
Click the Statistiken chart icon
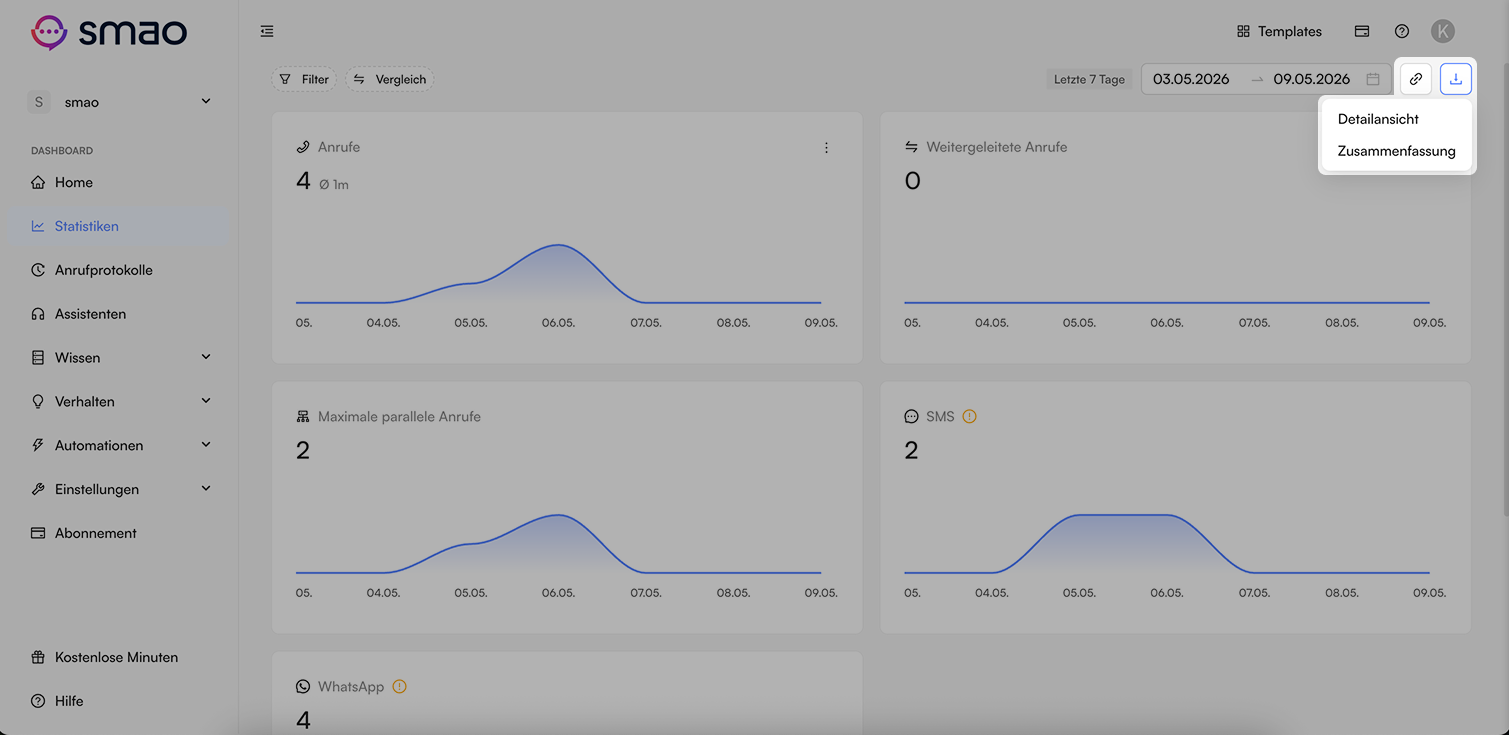[x=38, y=226]
